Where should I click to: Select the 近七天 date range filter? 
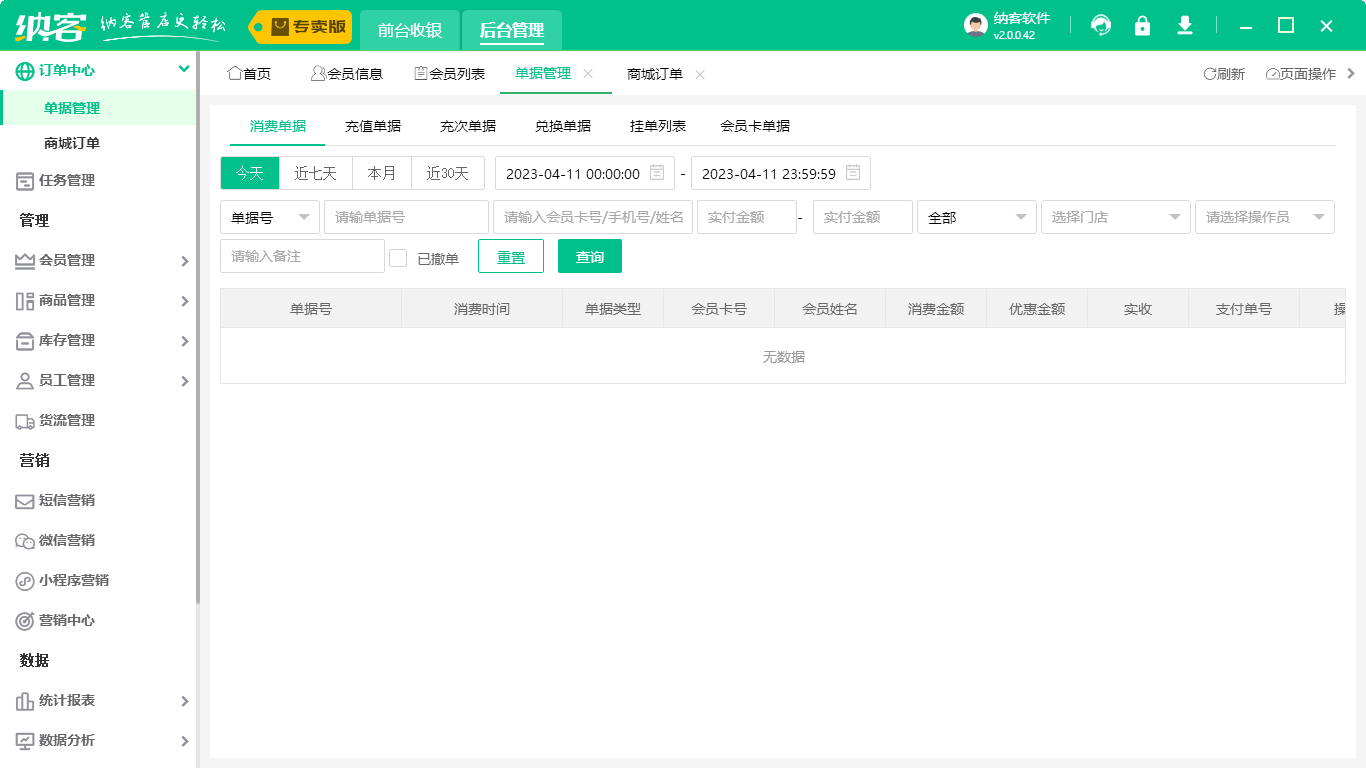pyautogui.click(x=315, y=173)
